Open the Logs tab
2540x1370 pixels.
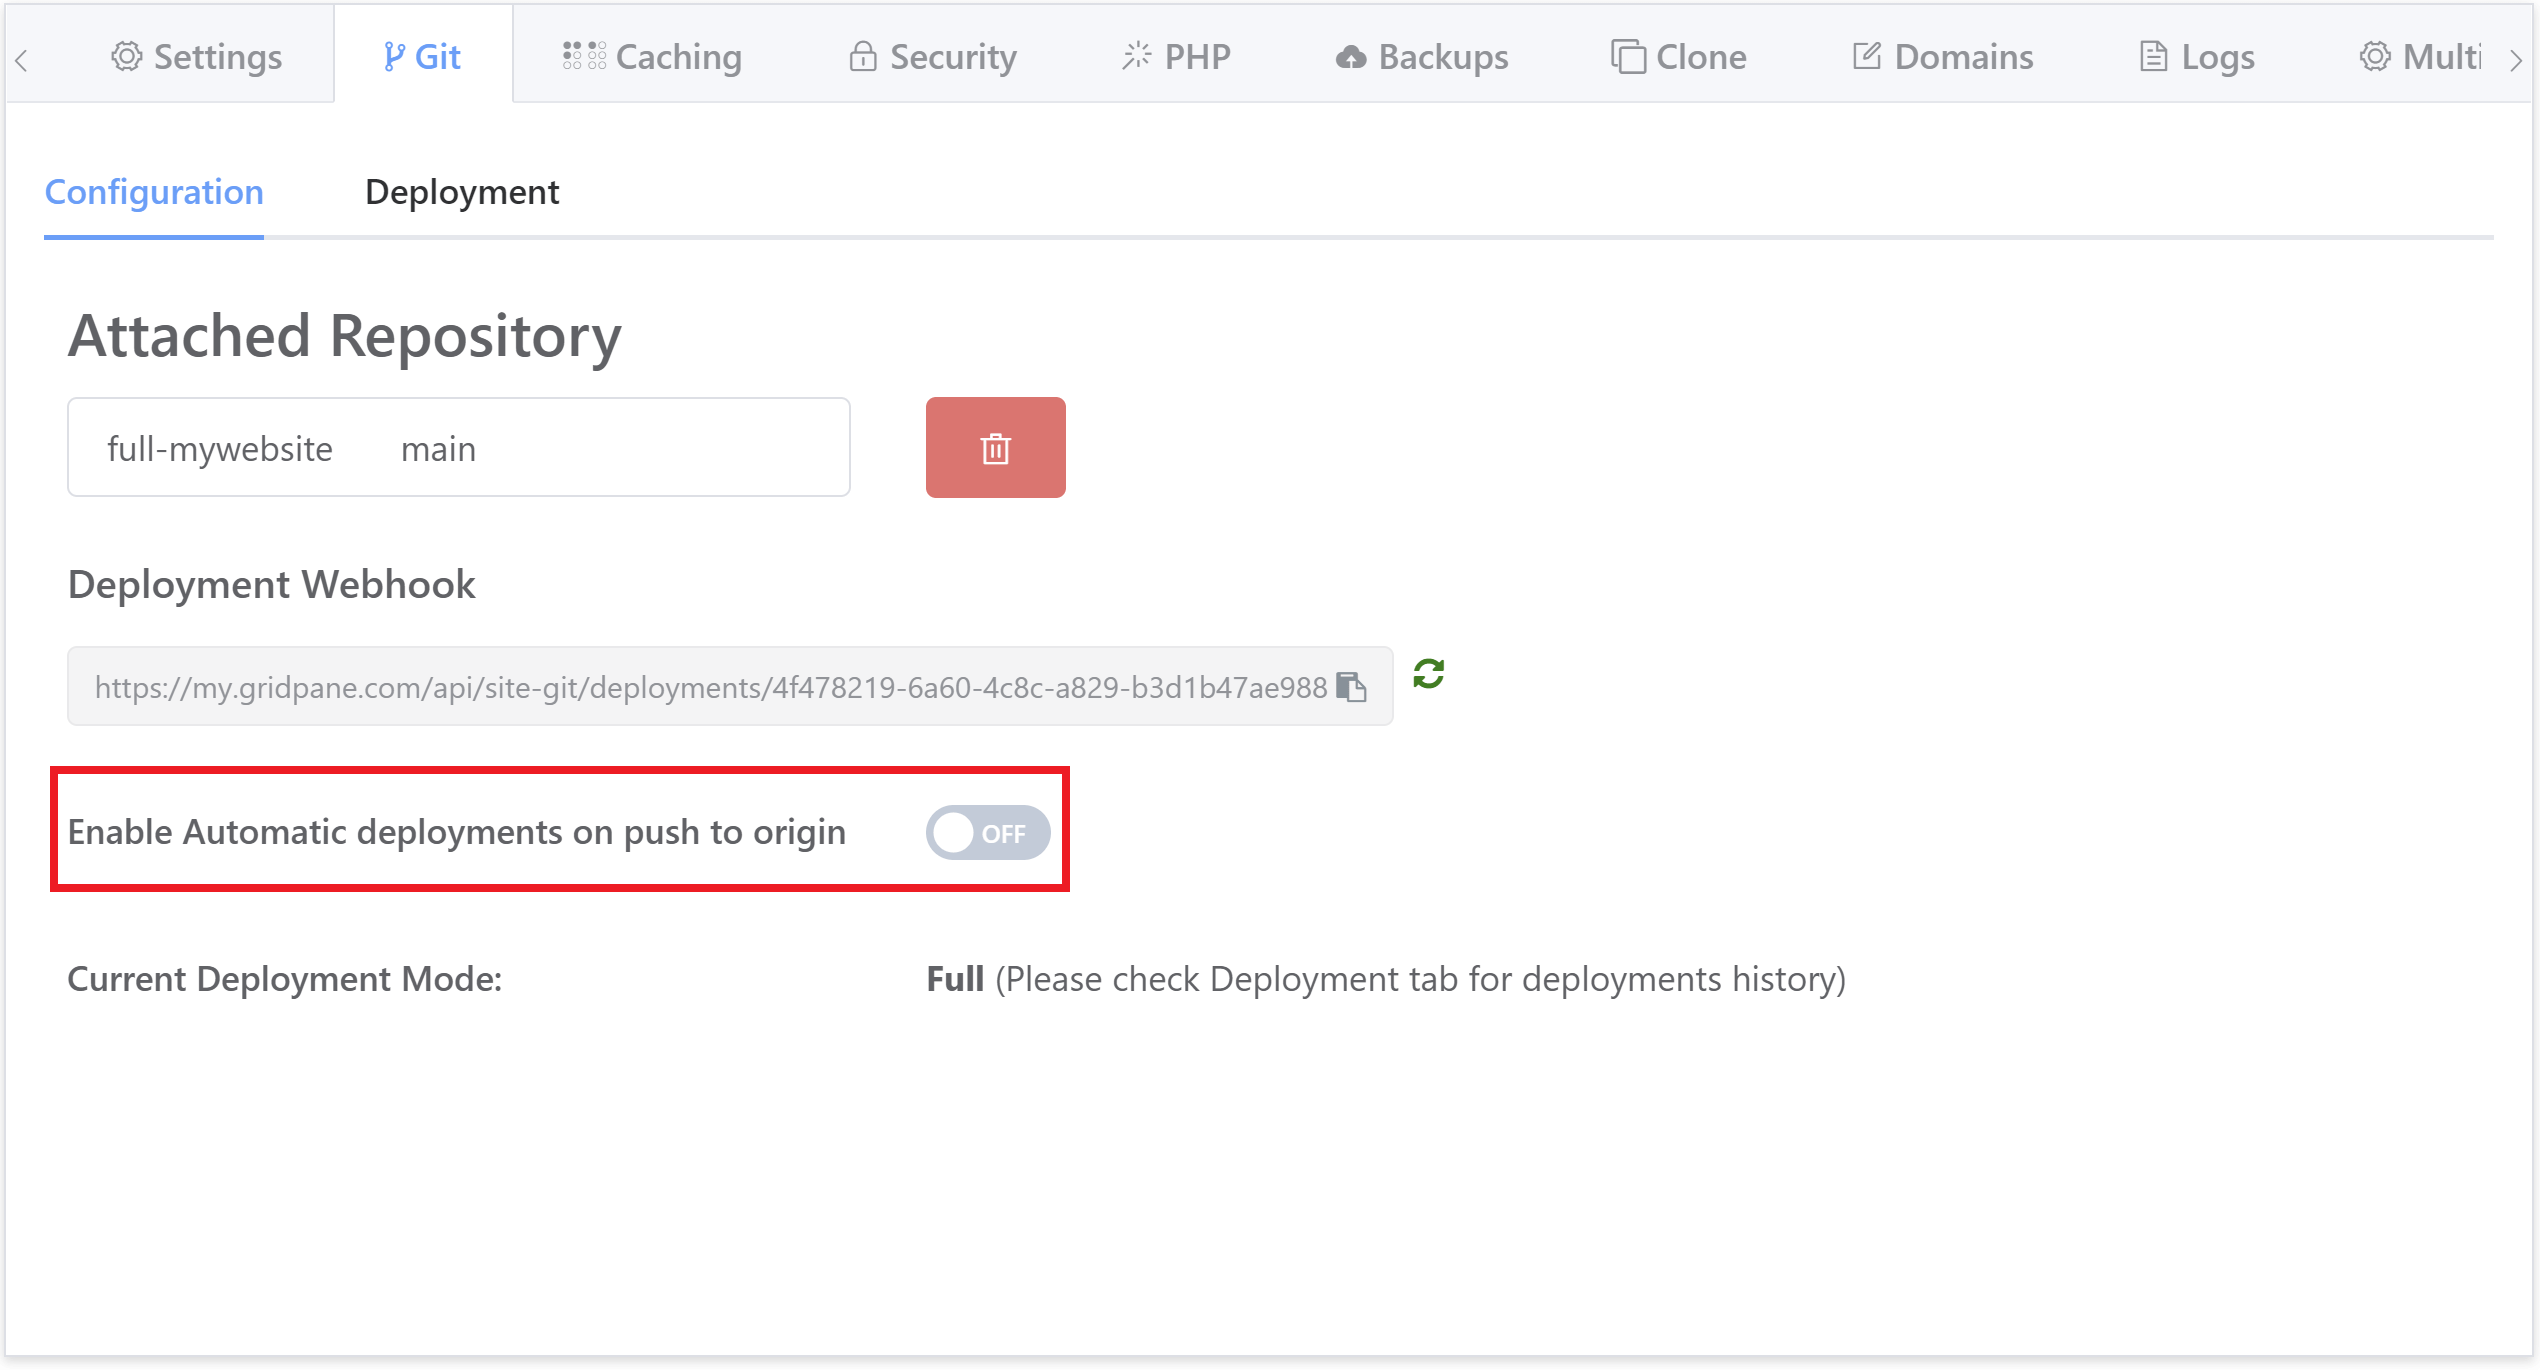(2196, 57)
